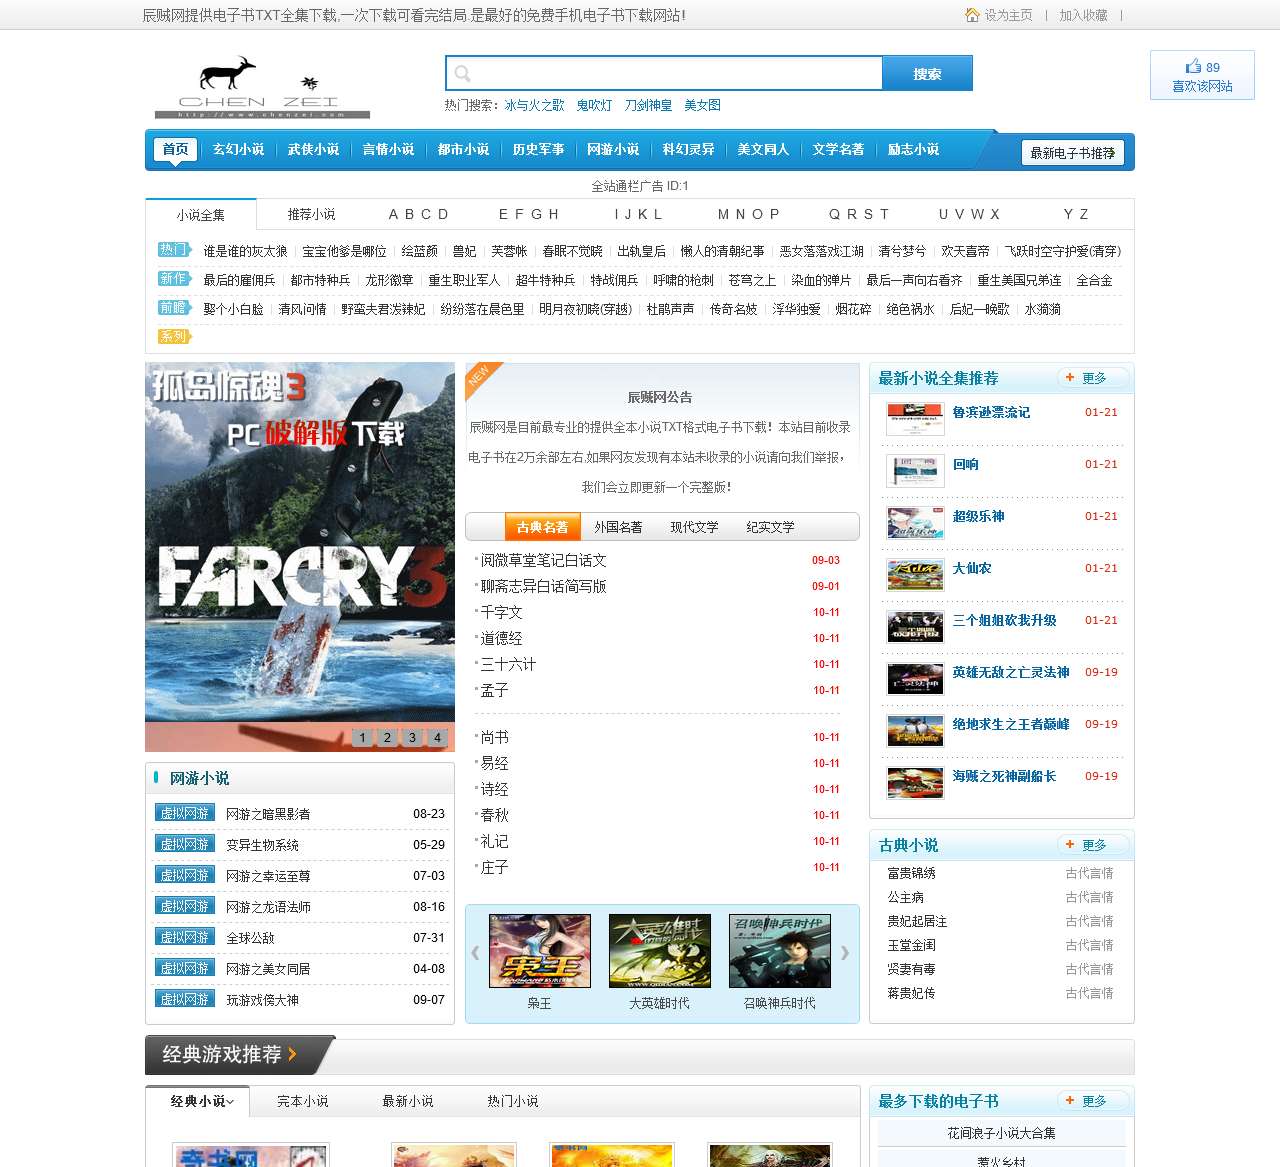Show slide 2 of the banner
The width and height of the screenshot is (1280, 1167).
[x=387, y=738]
